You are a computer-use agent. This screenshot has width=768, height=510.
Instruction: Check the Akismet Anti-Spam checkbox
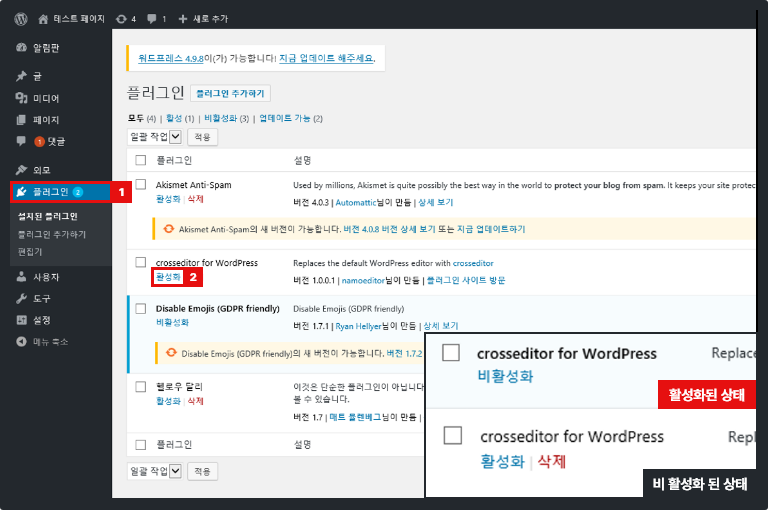pos(141,184)
